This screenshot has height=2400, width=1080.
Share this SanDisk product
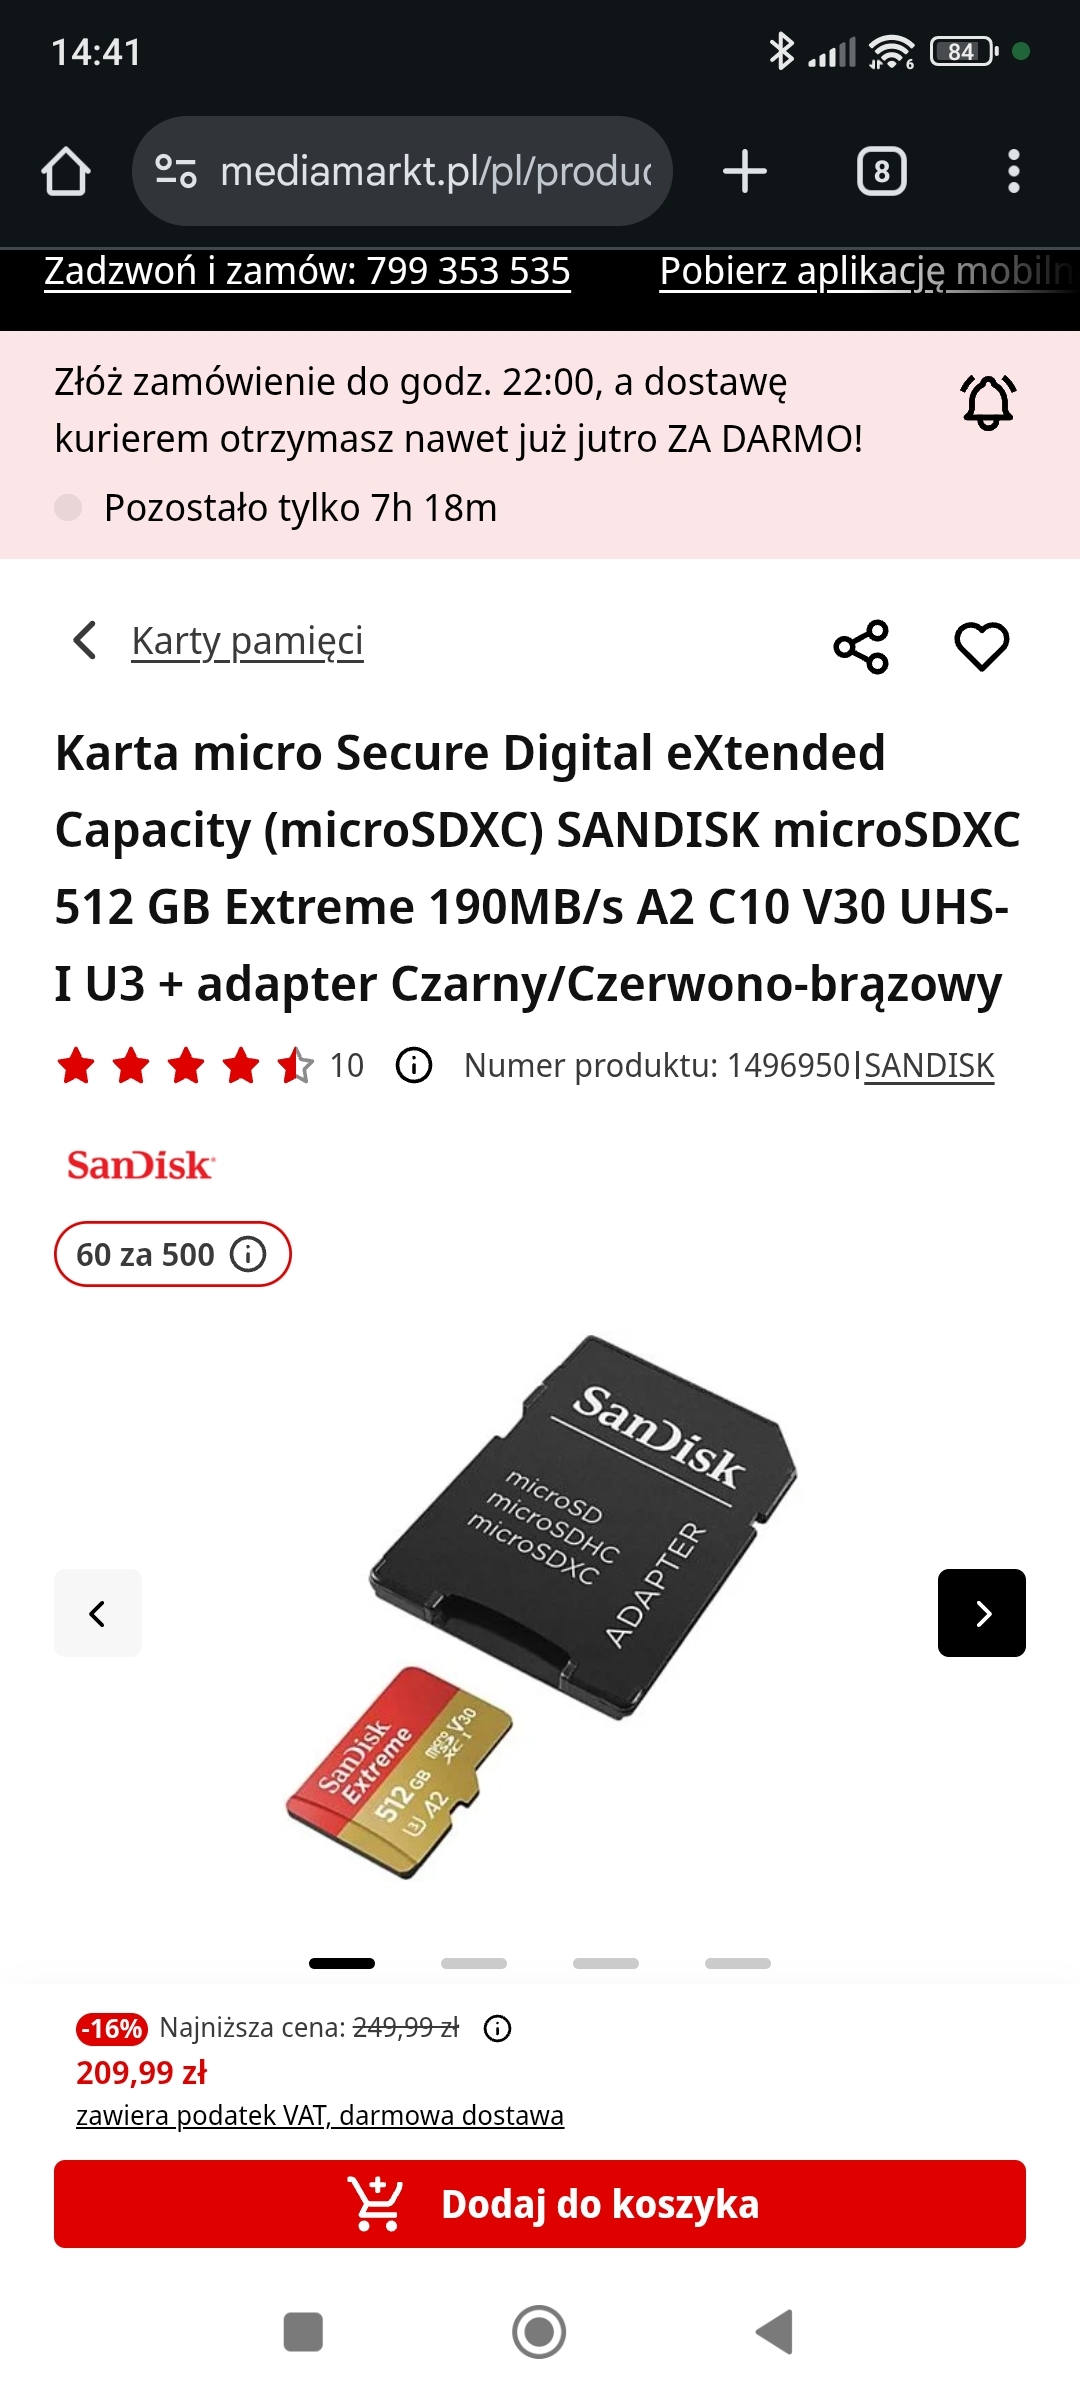(861, 646)
